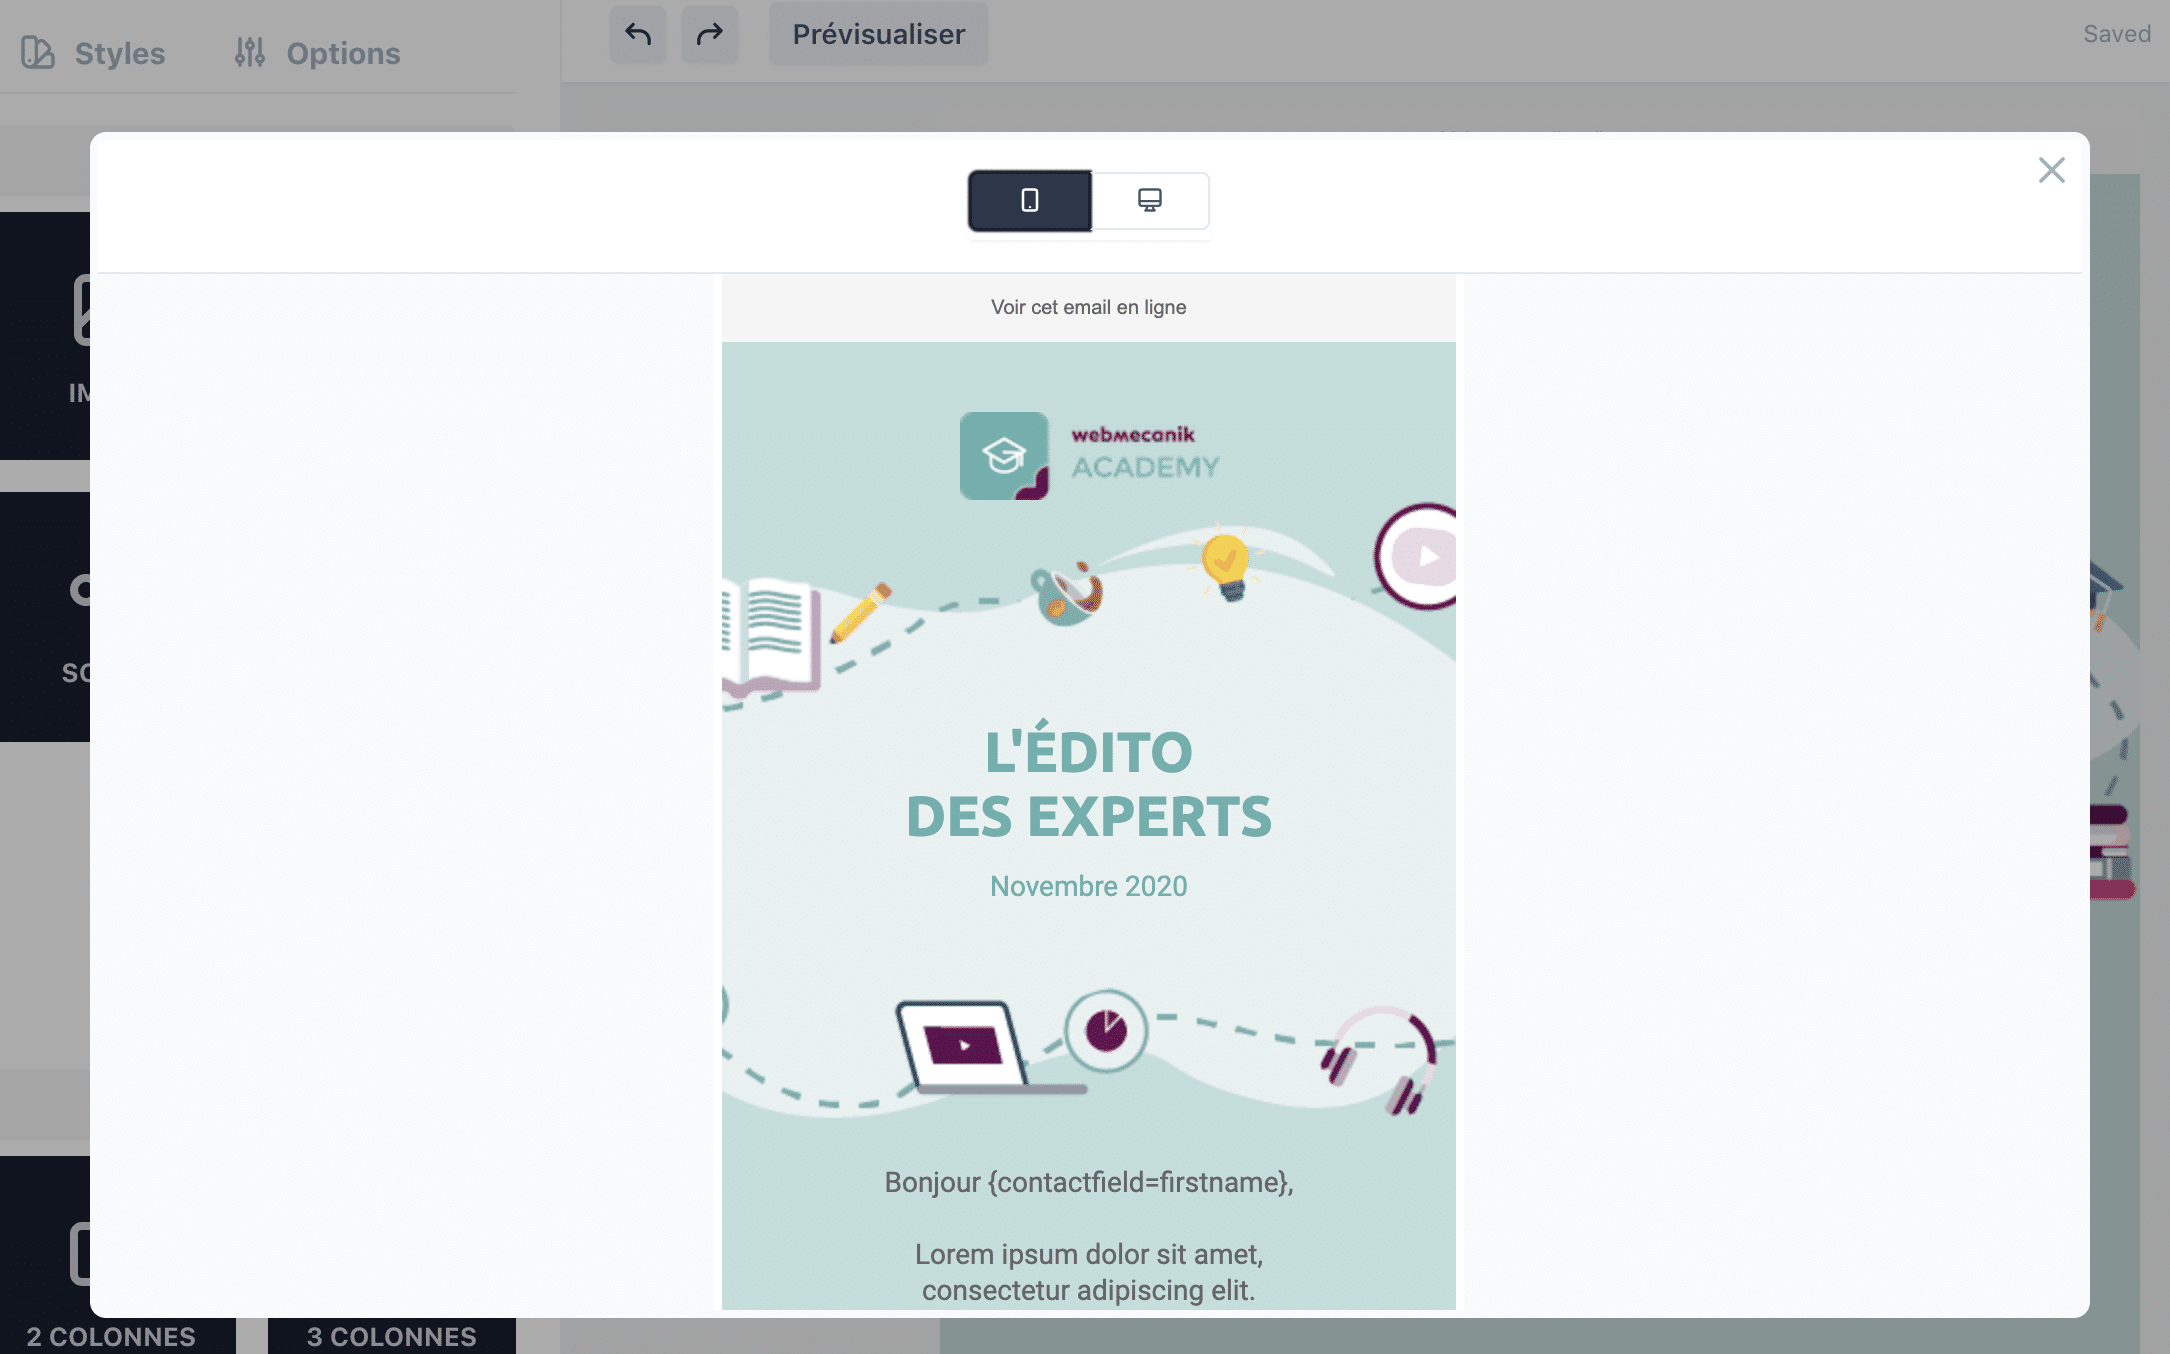
Task: Select the desktop monitor preview icon
Action: click(1150, 200)
